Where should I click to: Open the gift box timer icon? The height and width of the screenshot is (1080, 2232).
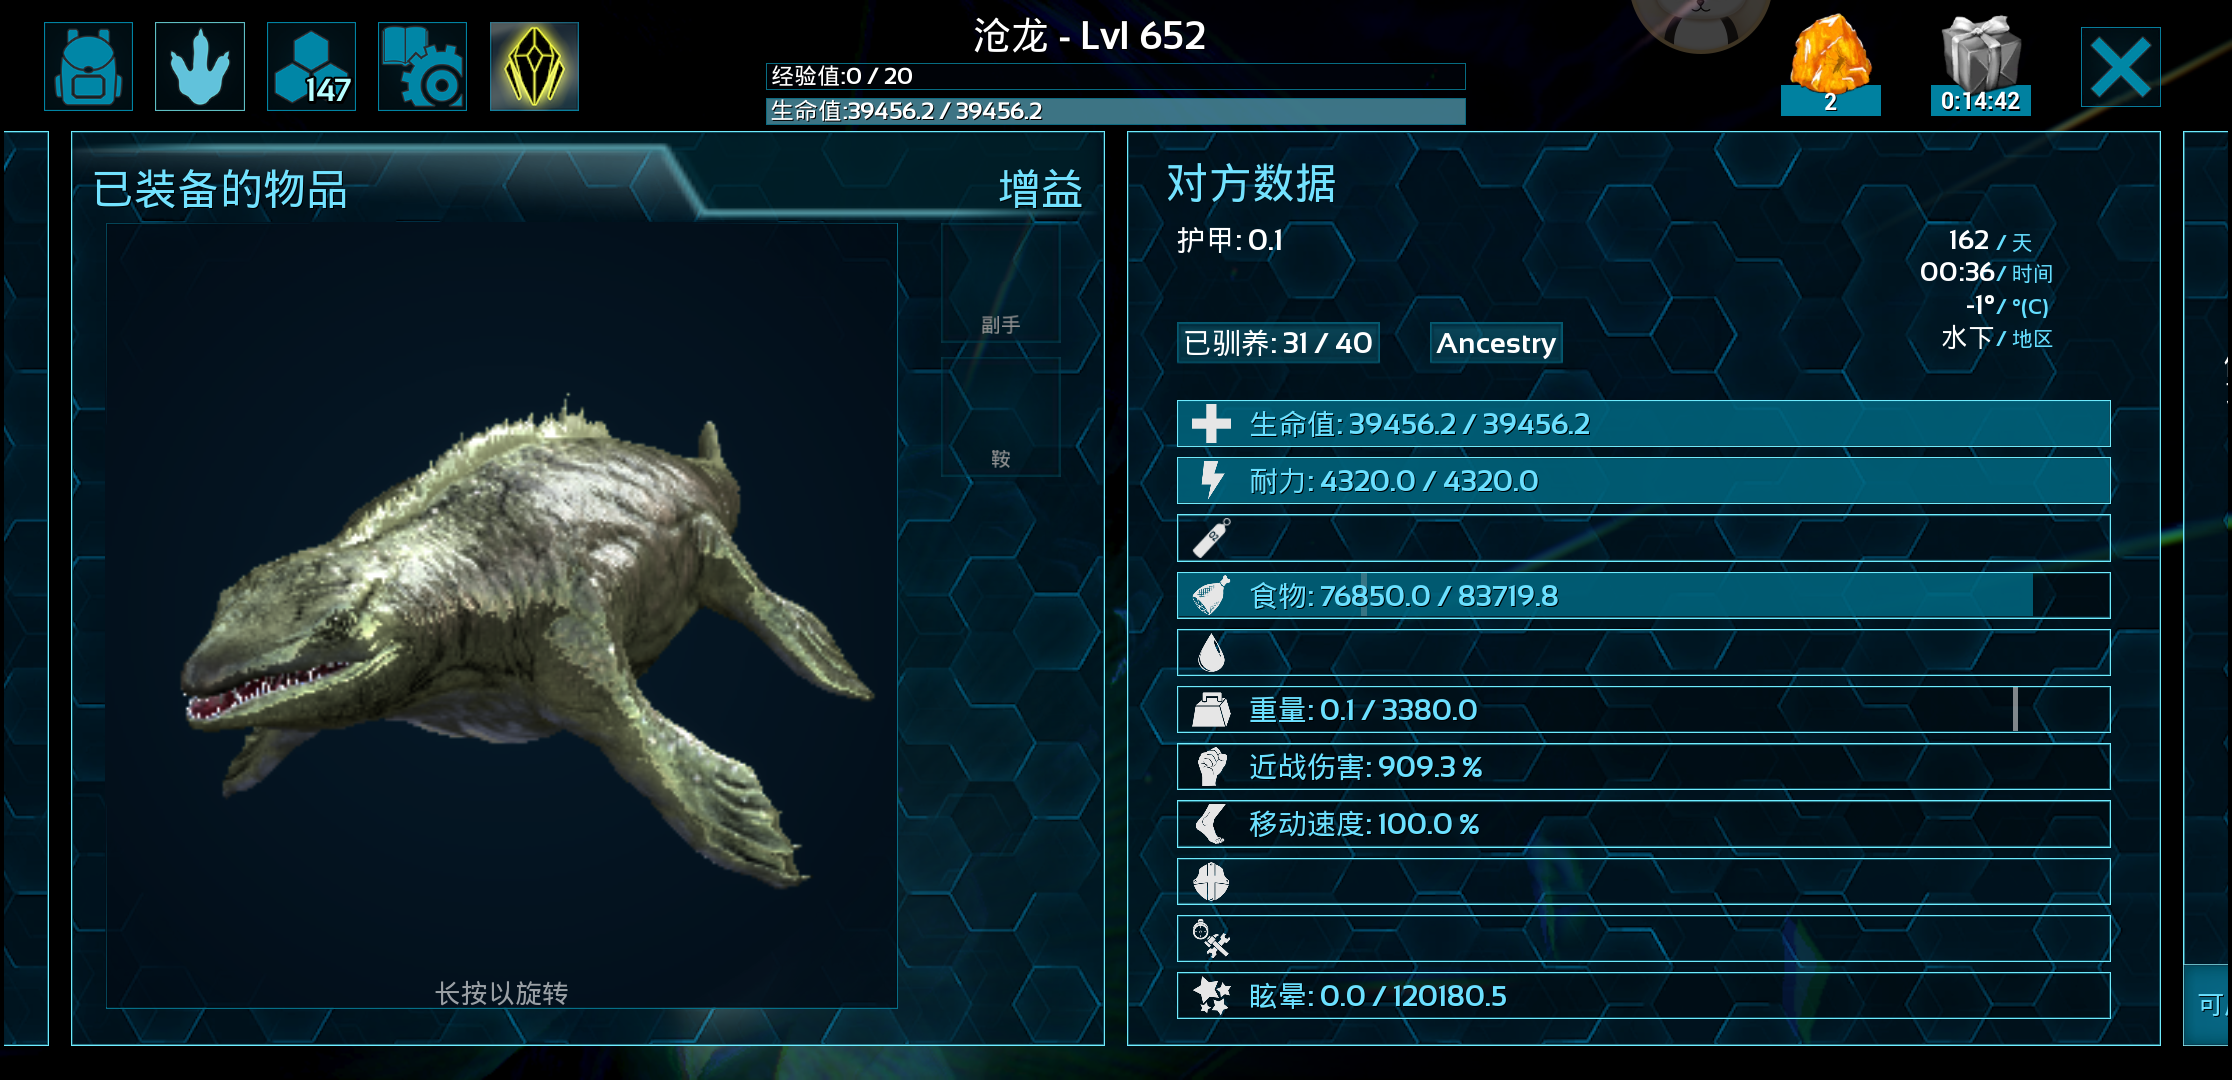(x=1980, y=64)
